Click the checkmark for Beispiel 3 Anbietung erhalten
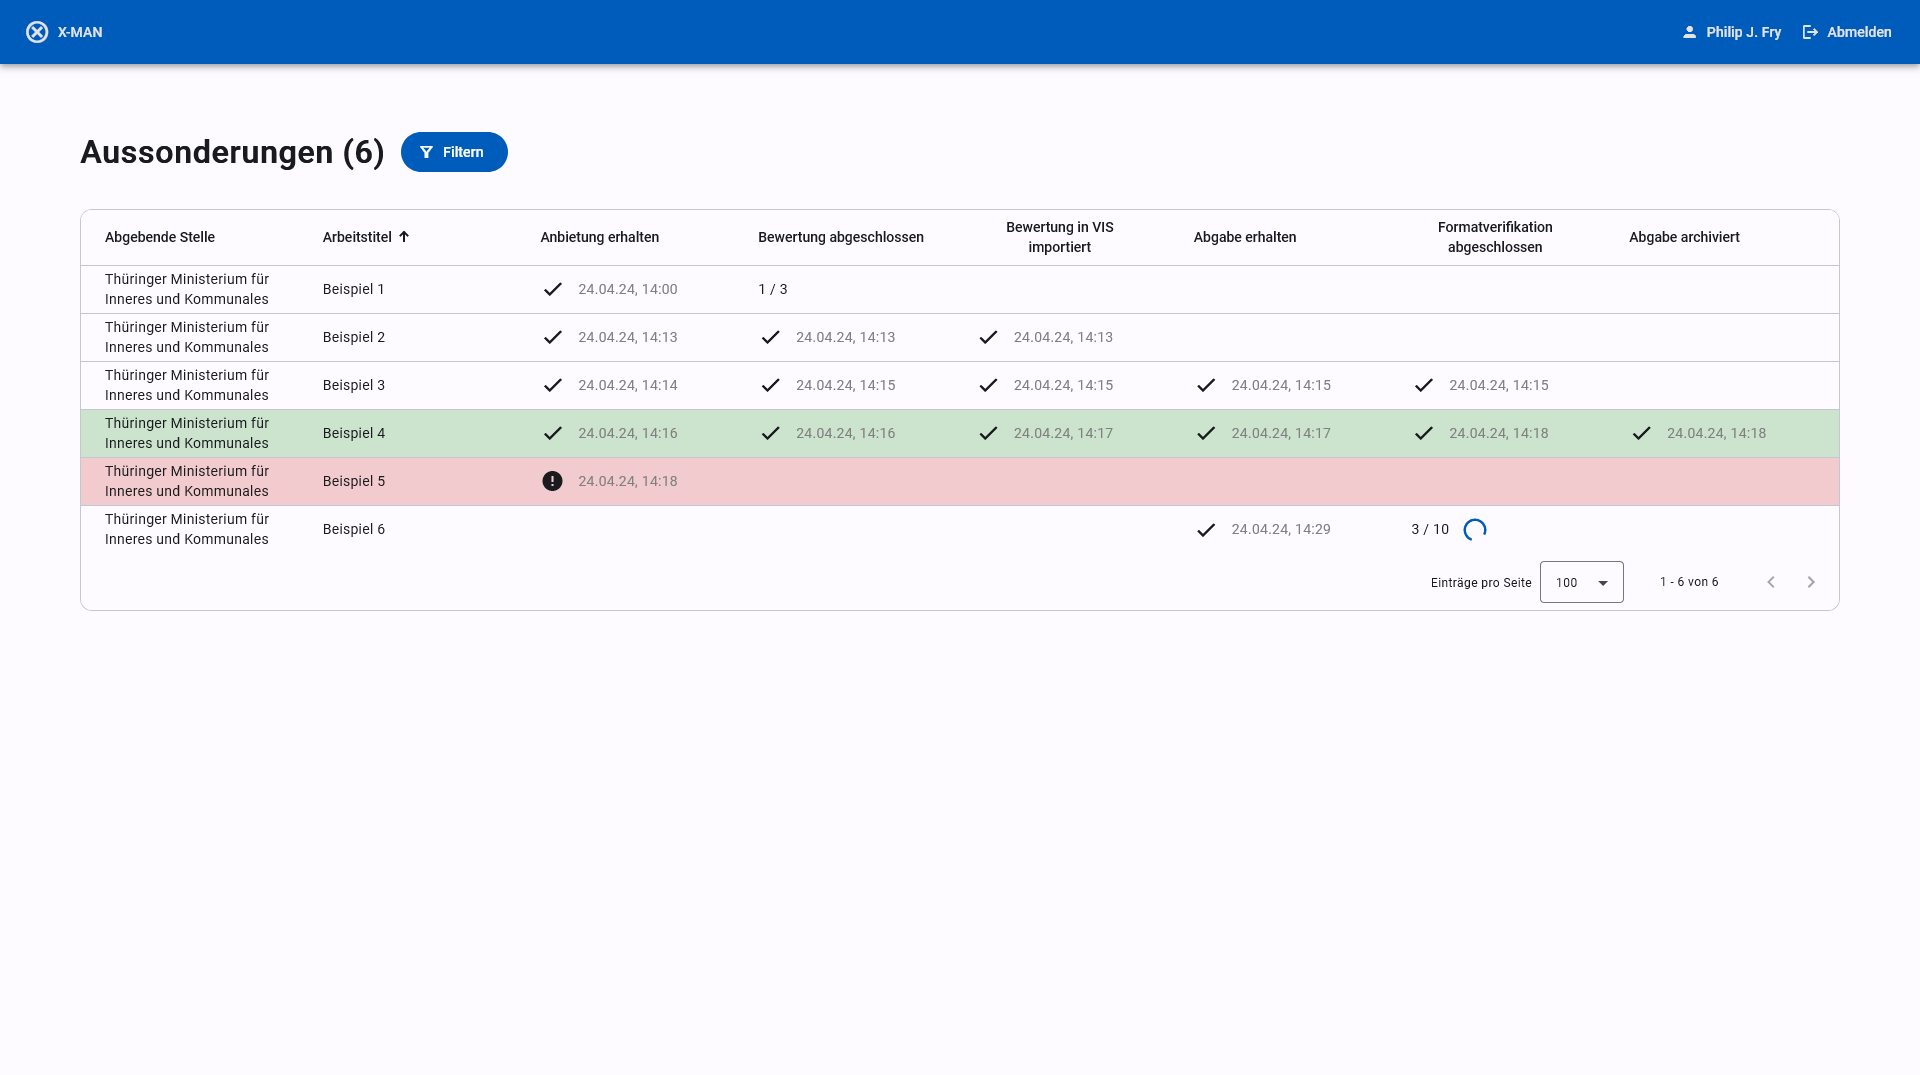This screenshot has width=1920, height=1075. pyautogui.click(x=552, y=385)
